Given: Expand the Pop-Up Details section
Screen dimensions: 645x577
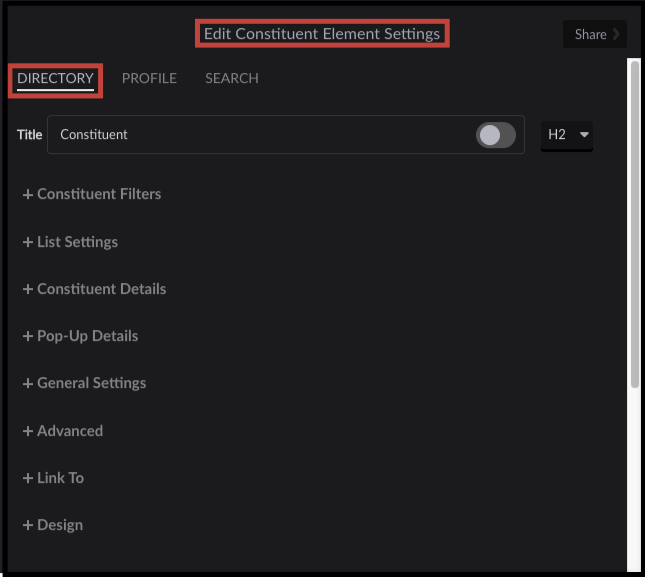Looking at the screenshot, I should [81, 336].
